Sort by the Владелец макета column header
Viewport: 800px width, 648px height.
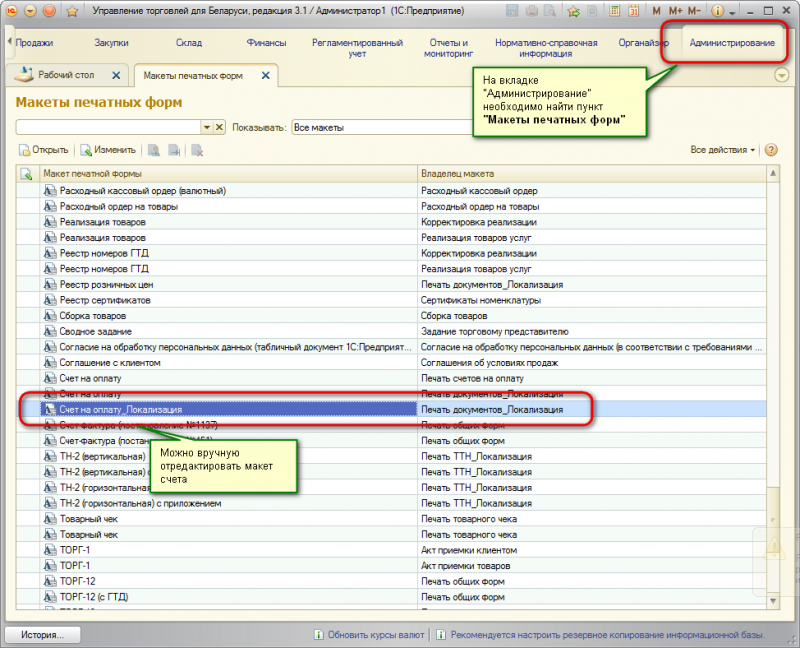point(592,174)
